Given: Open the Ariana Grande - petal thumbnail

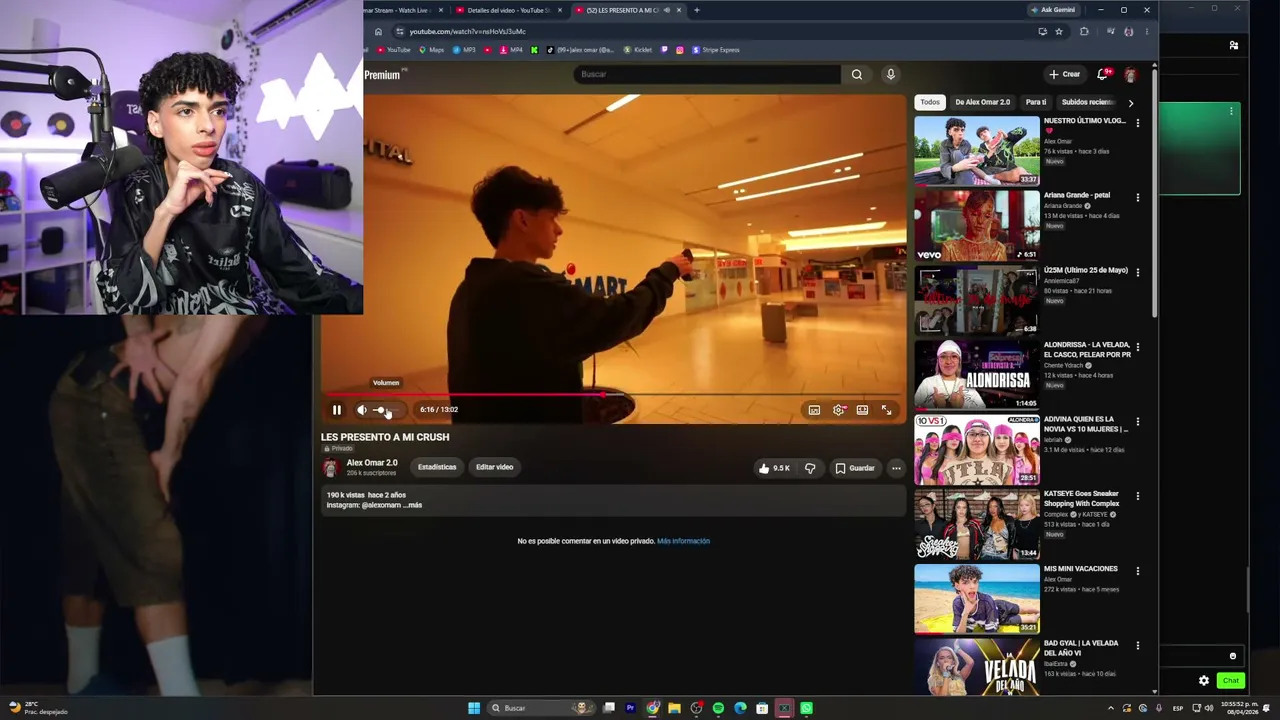Looking at the screenshot, I should (x=977, y=226).
